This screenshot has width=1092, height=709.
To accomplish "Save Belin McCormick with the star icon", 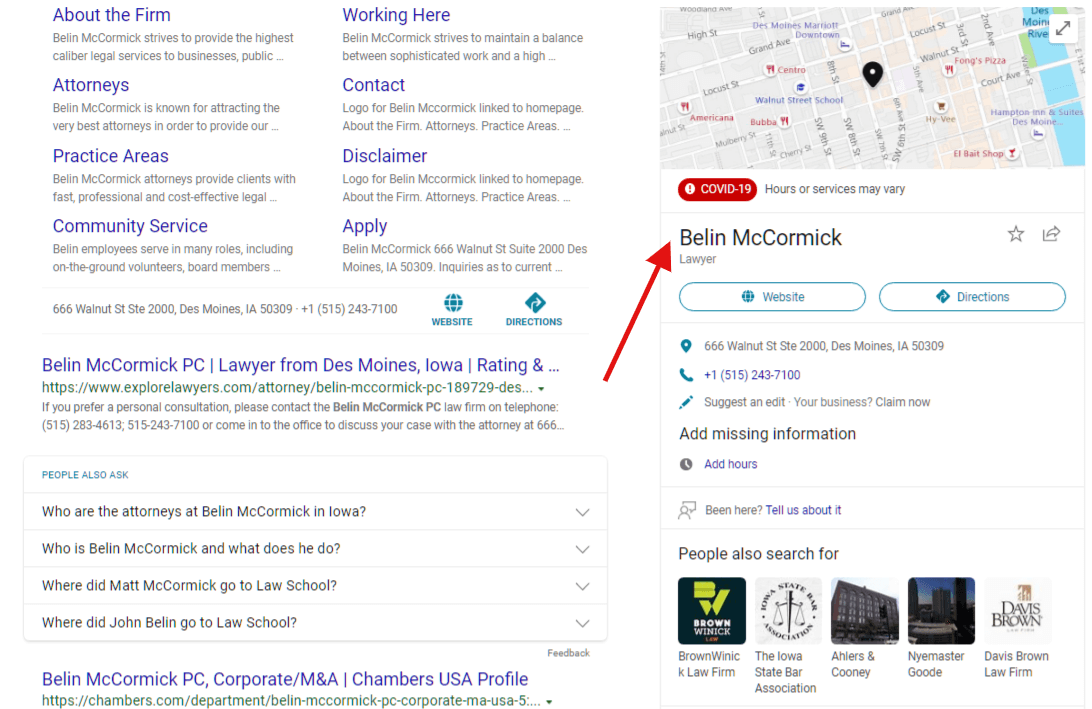I will 1016,234.
